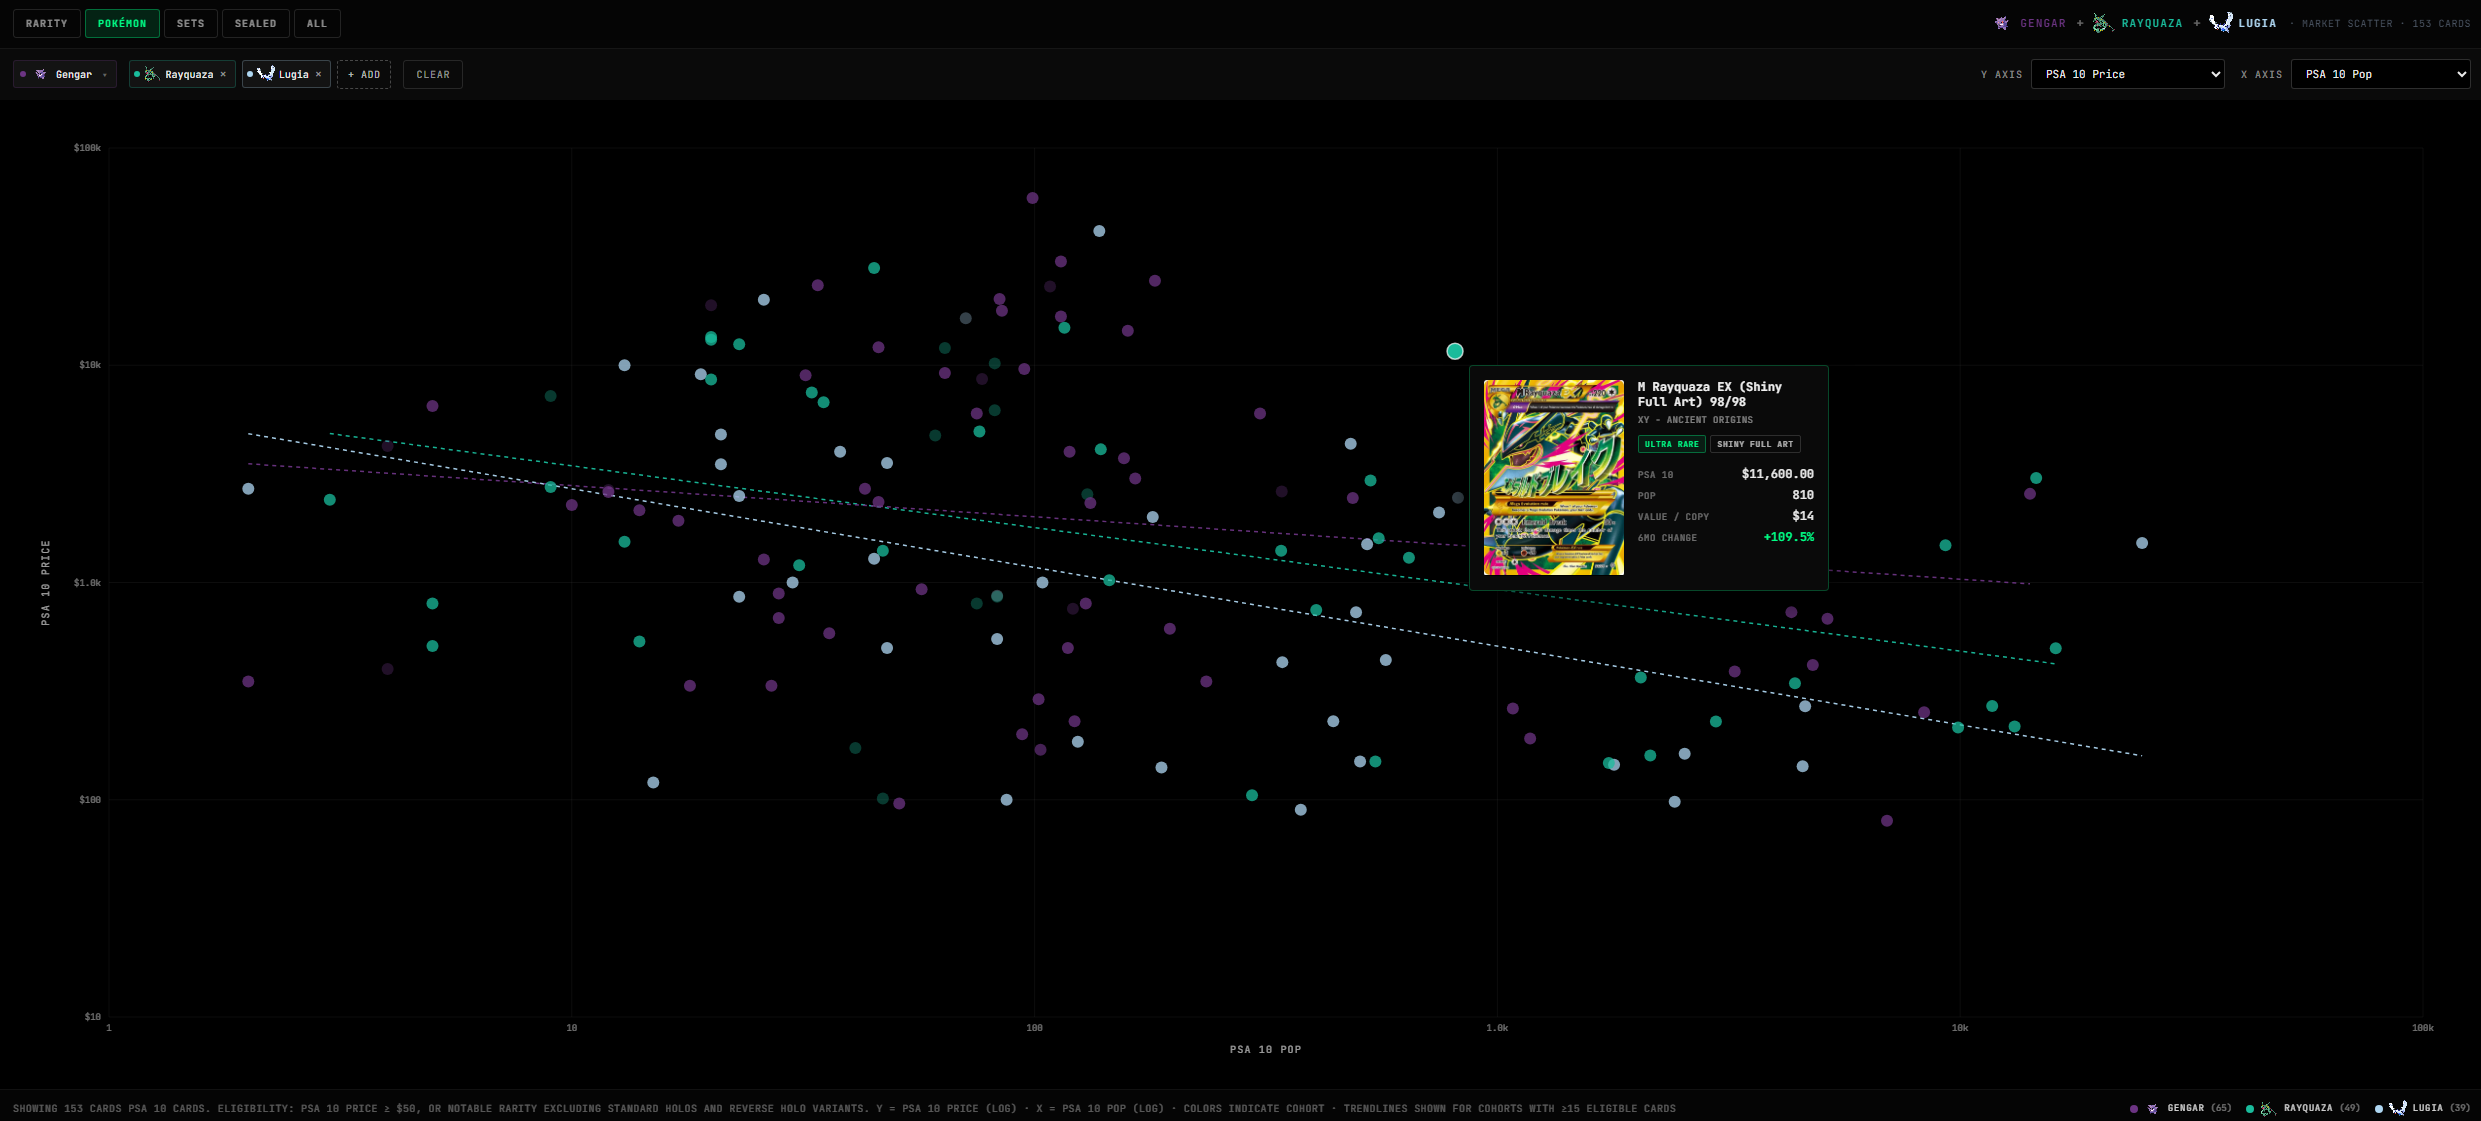2481x1121 pixels.
Task: Open the Y Axis PSA 10 Price dropdown
Action: [x=2127, y=74]
